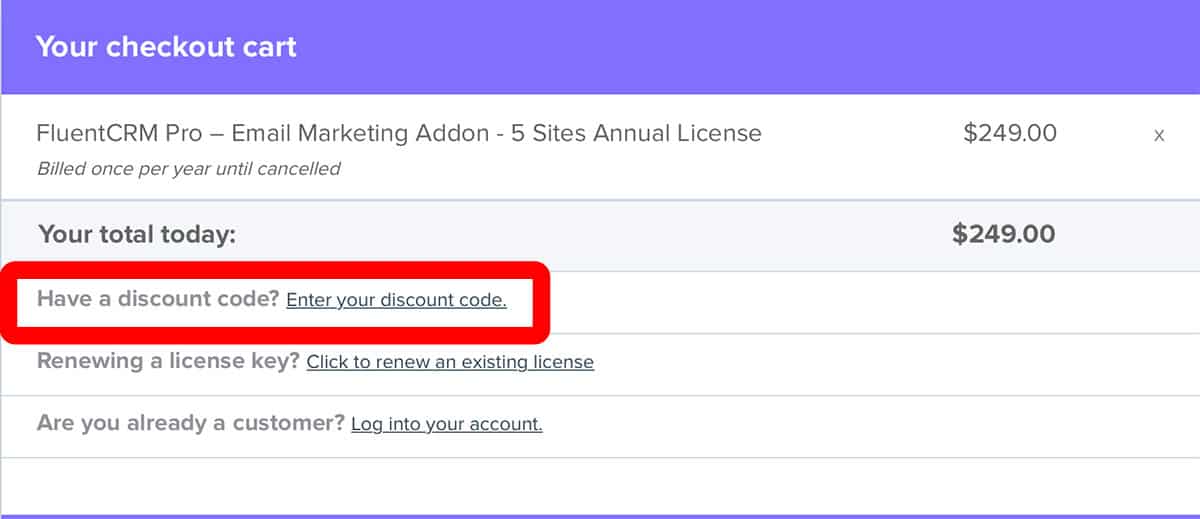1200x519 pixels.
Task: Select the Your checkout cart heading
Action: [x=166, y=47]
